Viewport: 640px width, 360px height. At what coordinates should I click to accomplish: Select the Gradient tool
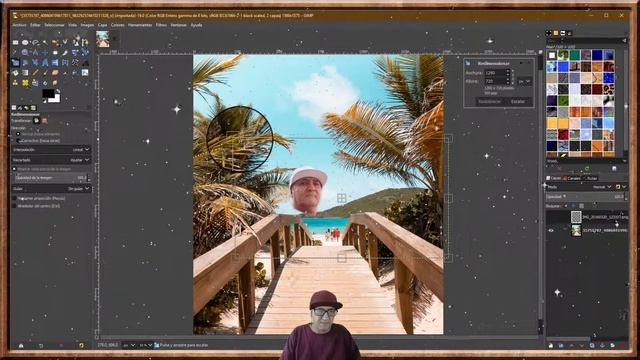25,73
